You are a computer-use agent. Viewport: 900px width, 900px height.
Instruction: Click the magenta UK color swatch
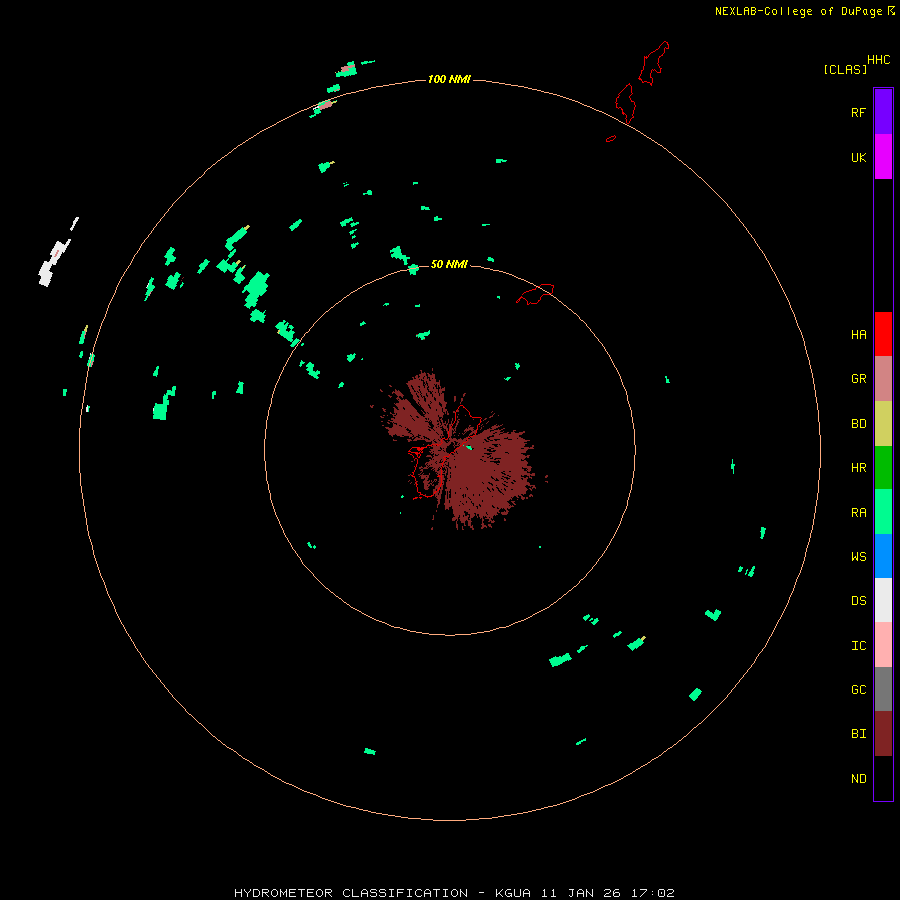coord(883,157)
